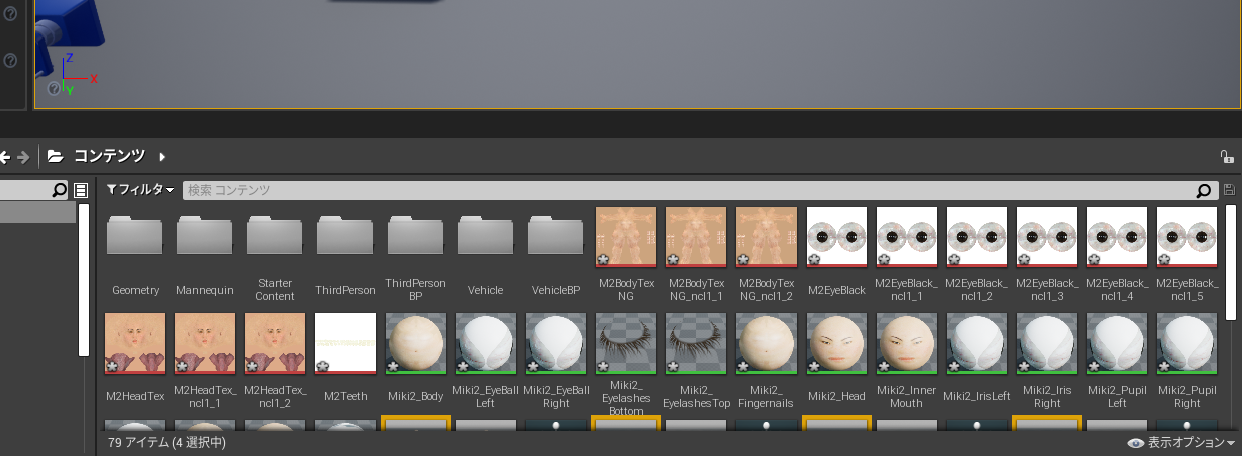Screen dimensions: 1242x456
Task: Select the M2HeadTex_ncl1_1 texture
Action: [205, 343]
